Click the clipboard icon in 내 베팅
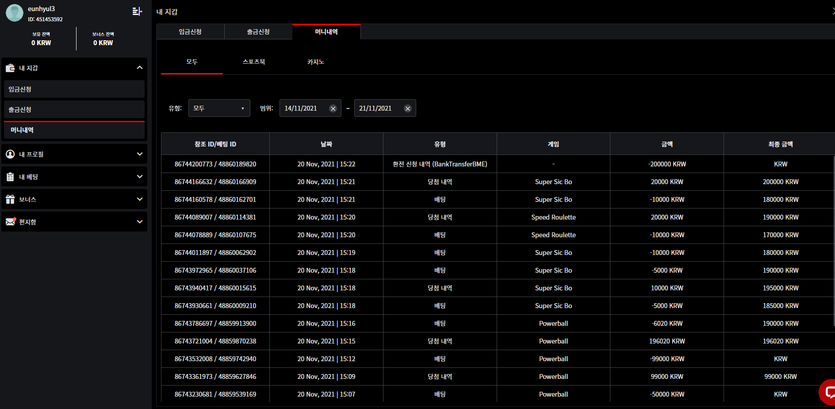This screenshot has width=835, height=409. point(10,177)
